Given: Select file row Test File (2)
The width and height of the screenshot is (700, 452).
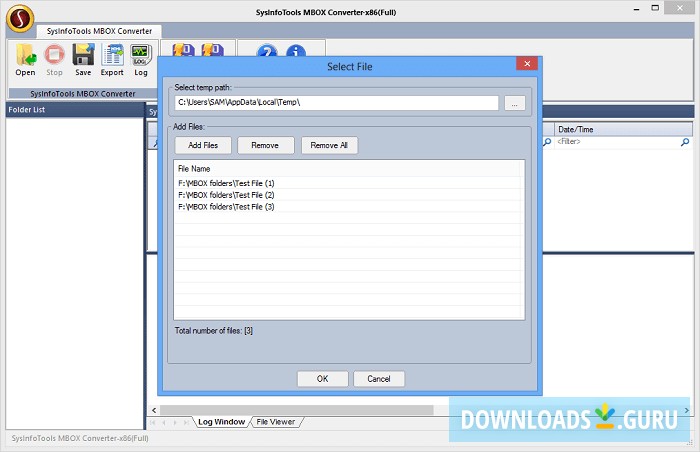Looking at the screenshot, I should point(349,195).
